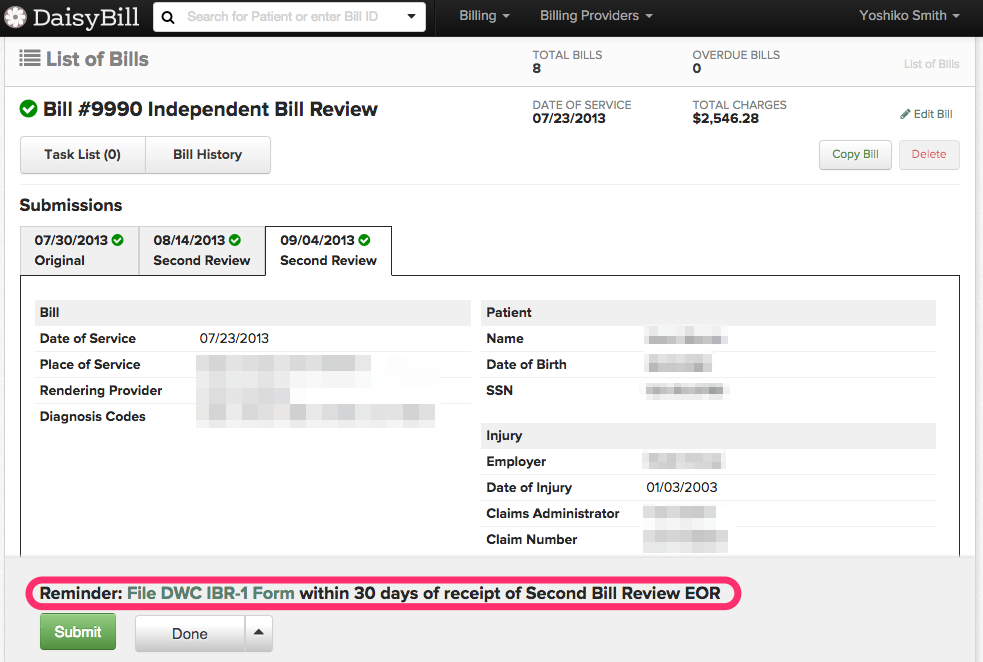983x662 pixels.
Task: Select the 08/14/2013 Second Review tab
Action: click(202, 251)
